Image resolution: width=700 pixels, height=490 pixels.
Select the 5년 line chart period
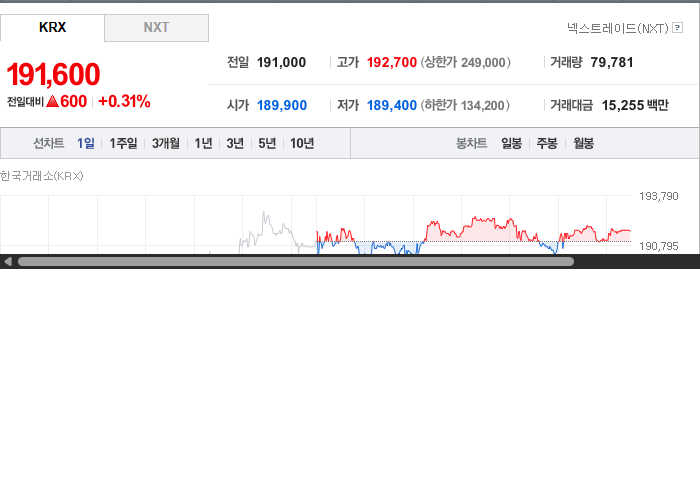(x=267, y=143)
